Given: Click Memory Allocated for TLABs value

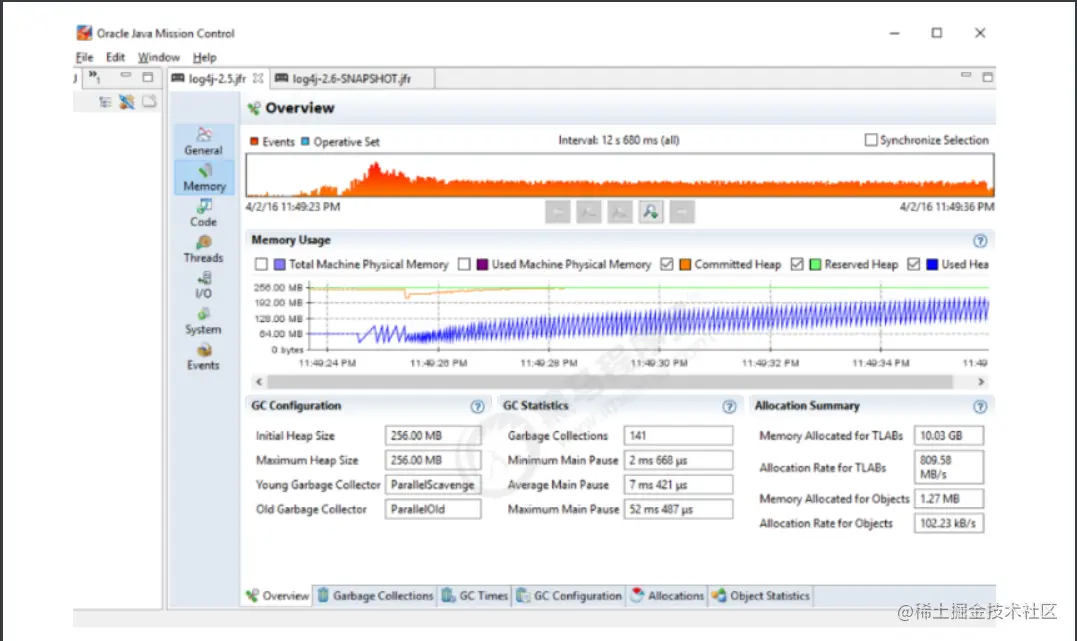Looking at the screenshot, I should pos(949,436).
